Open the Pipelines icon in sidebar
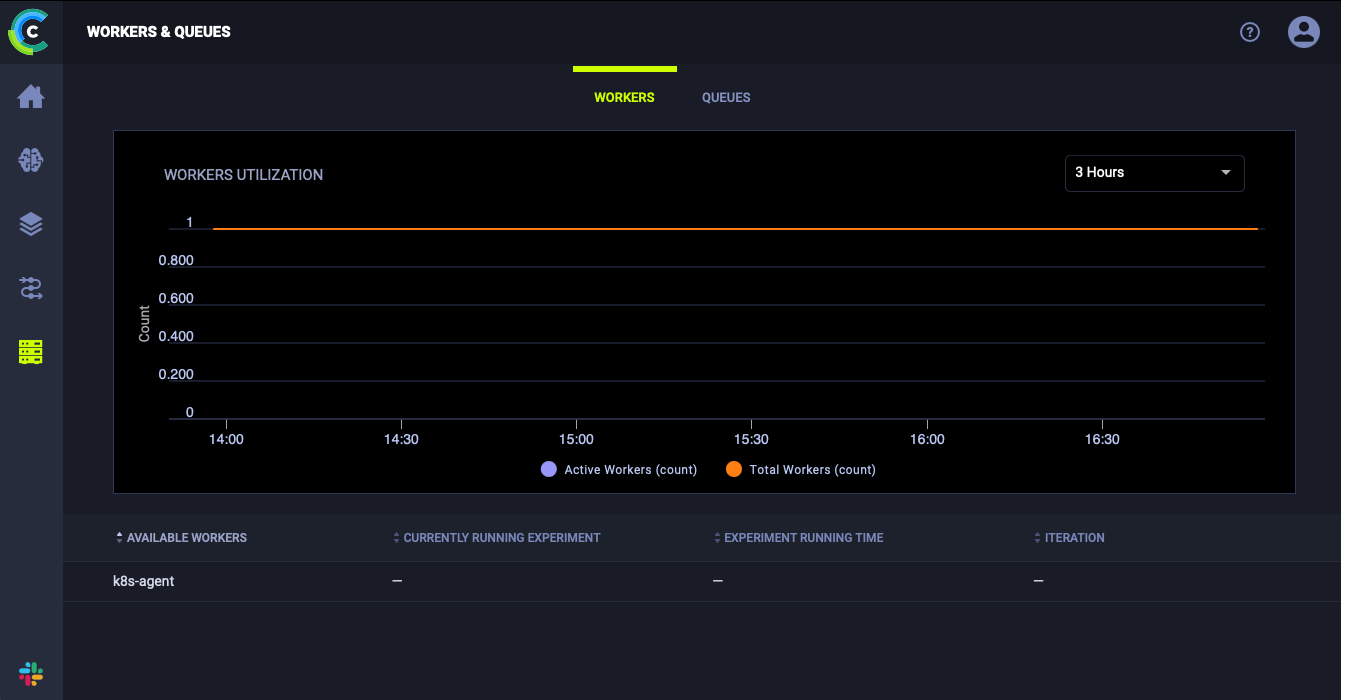The width and height of the screenshot is (1349, 700). click(31, 289)
